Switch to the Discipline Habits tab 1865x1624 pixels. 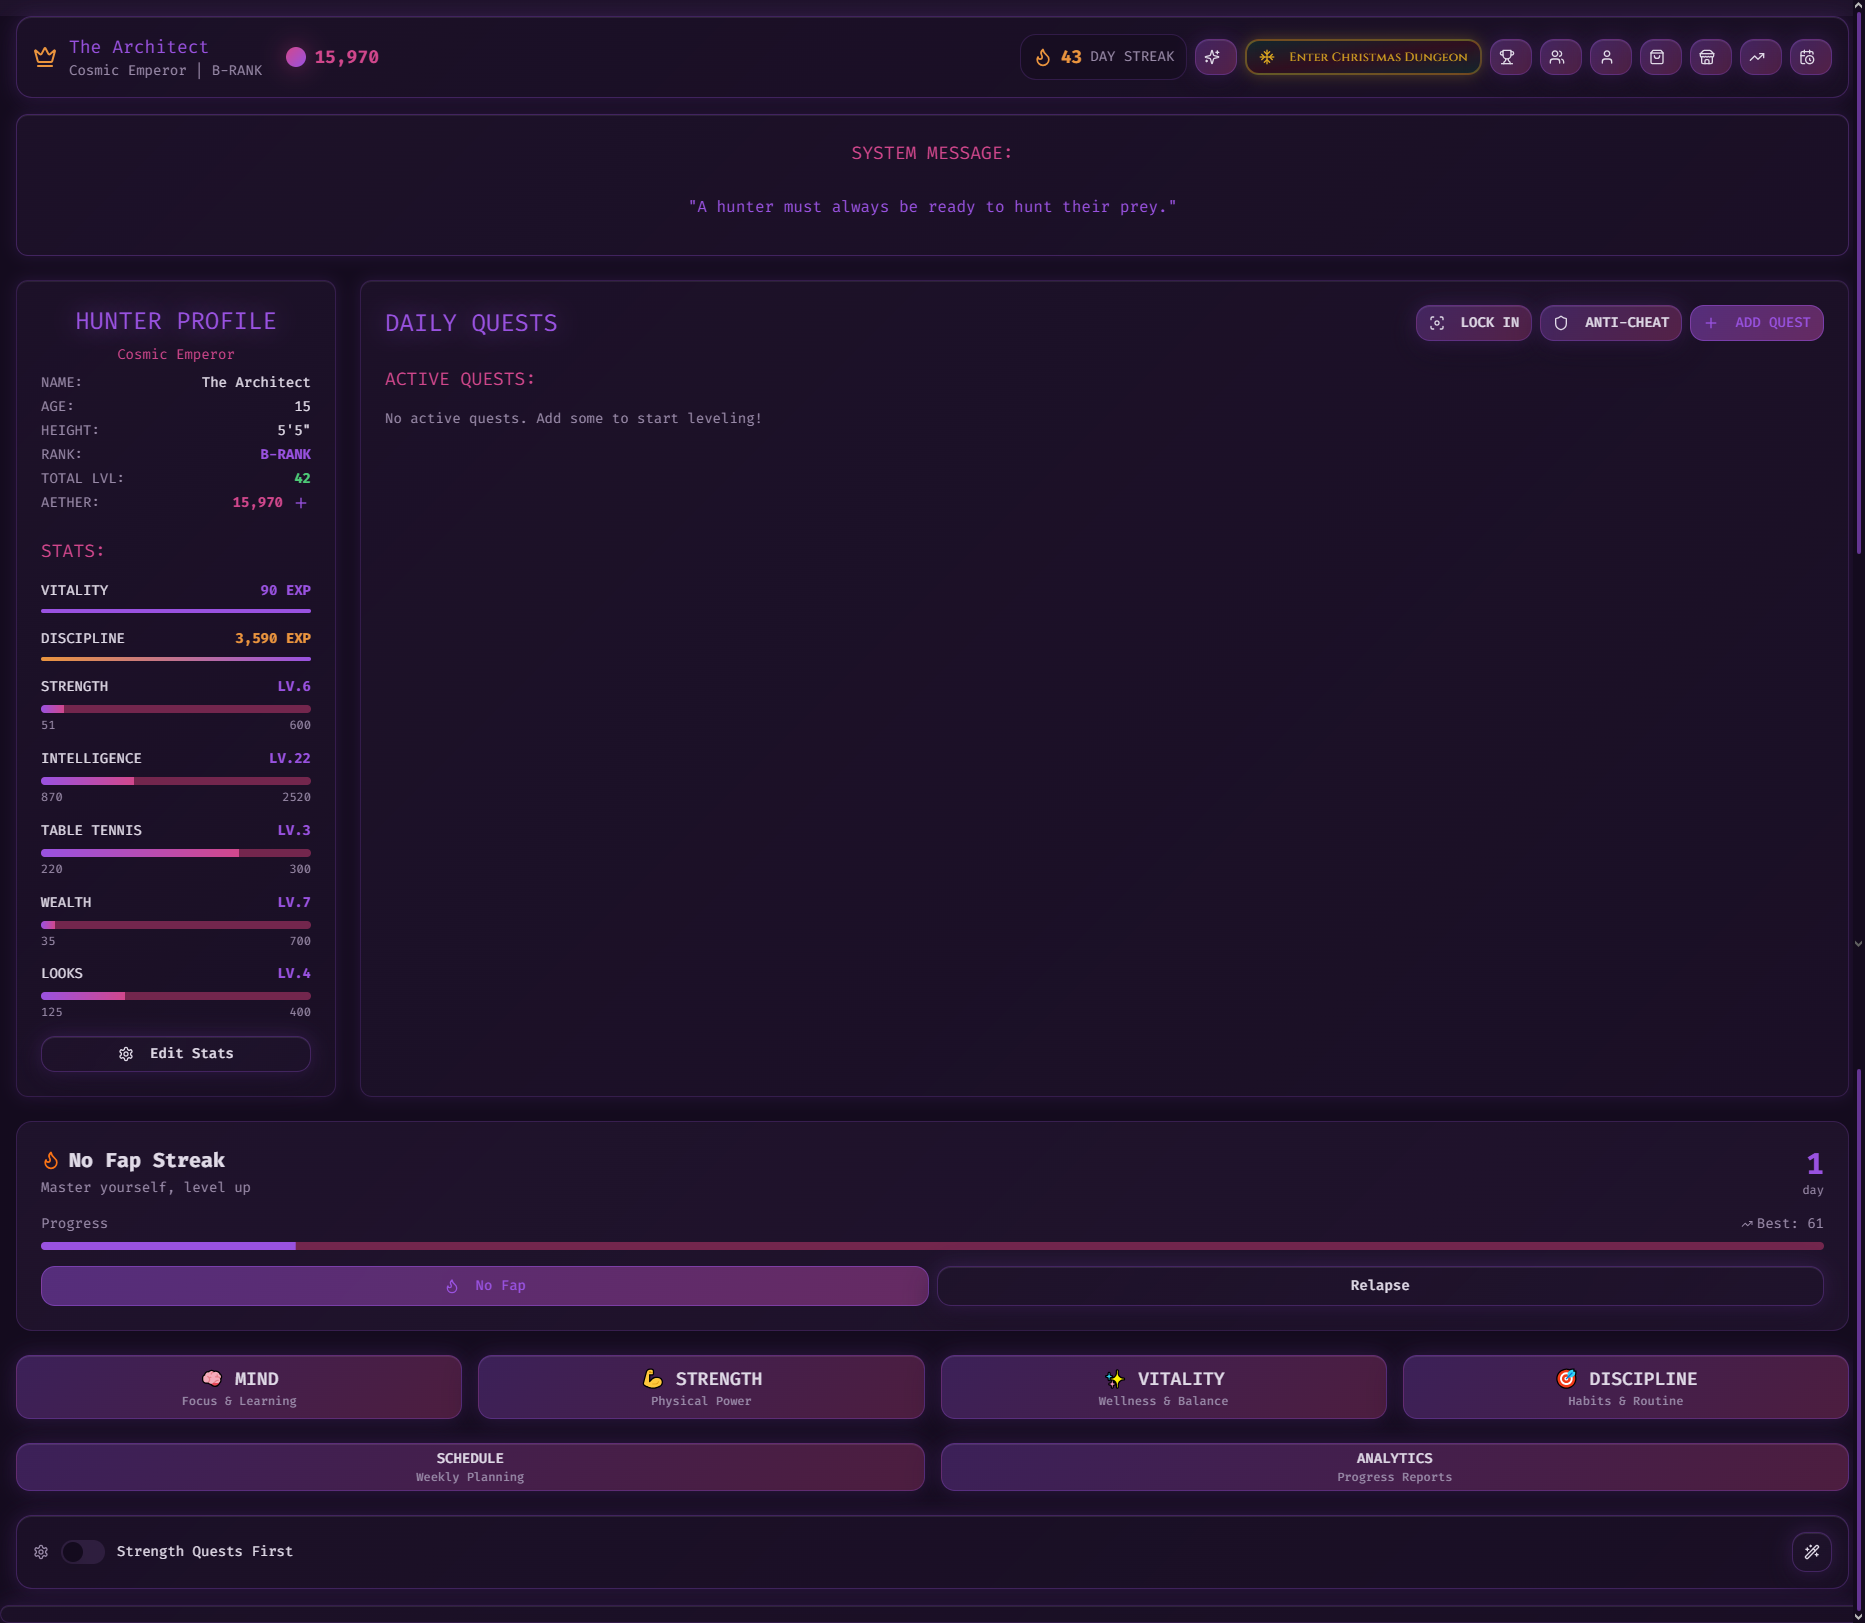point(1625,1387)
